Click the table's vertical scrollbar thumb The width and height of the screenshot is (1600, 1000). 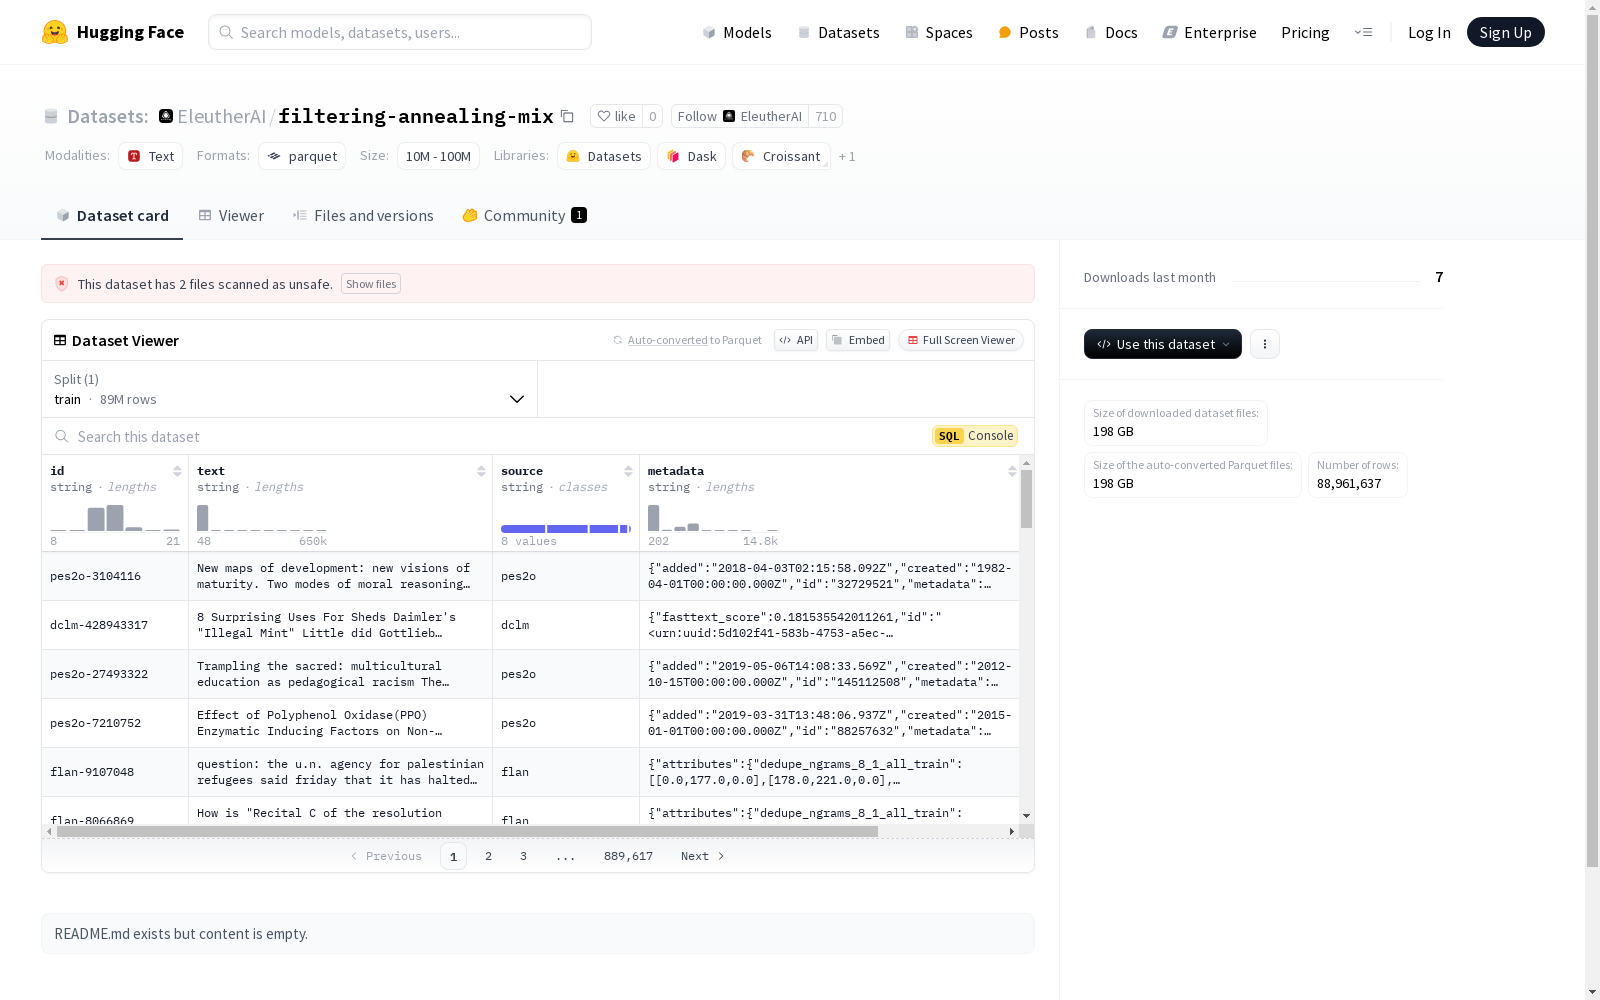(x=1026, y=498)
